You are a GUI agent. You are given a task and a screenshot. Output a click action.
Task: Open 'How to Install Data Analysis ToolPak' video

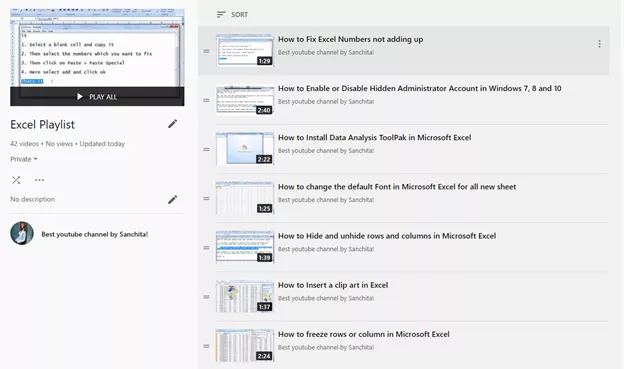pyautogui.click(x=374, y=137)
